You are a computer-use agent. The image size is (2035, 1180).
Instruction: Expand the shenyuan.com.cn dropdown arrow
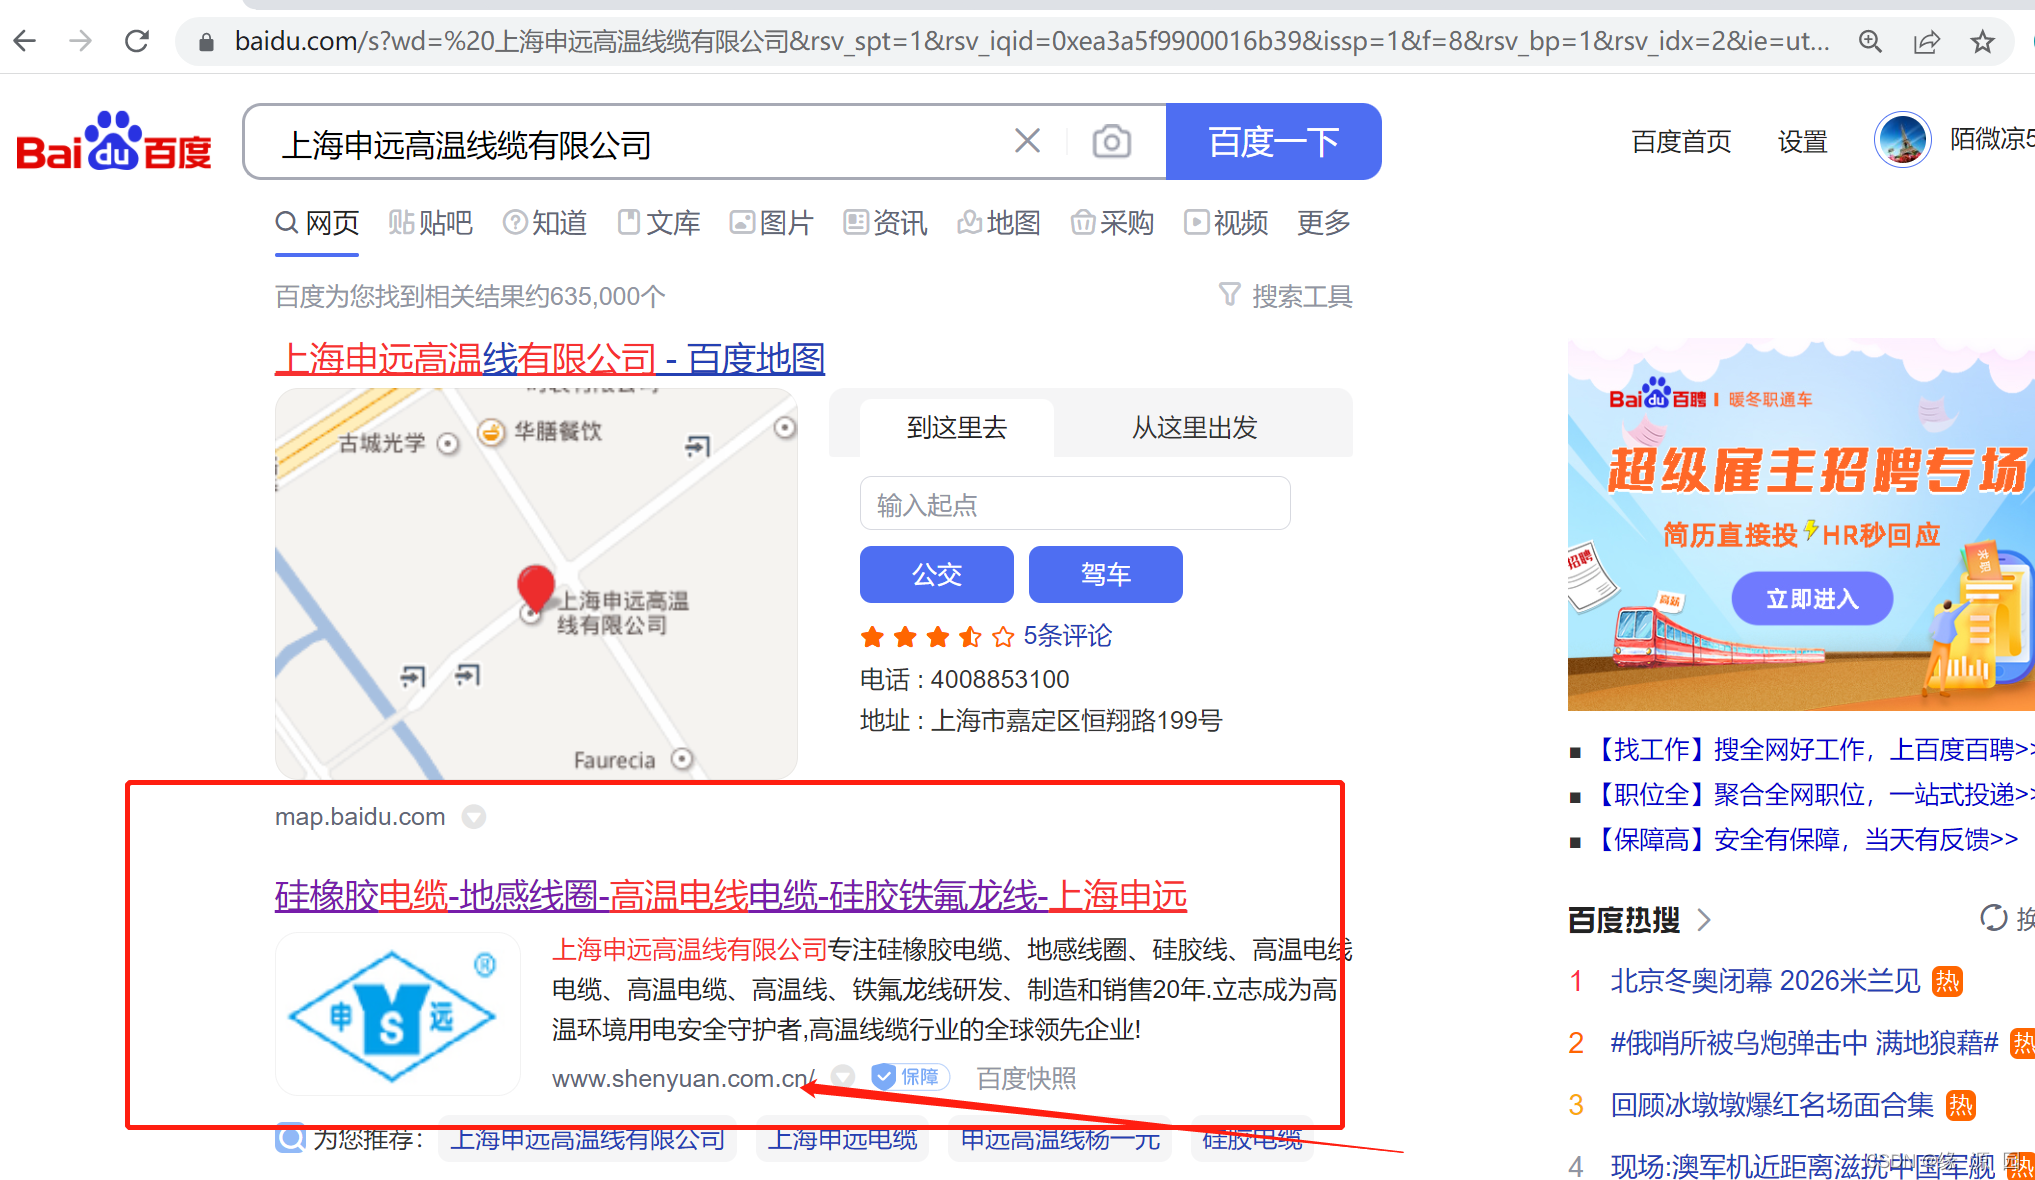tap(843, 1077)
